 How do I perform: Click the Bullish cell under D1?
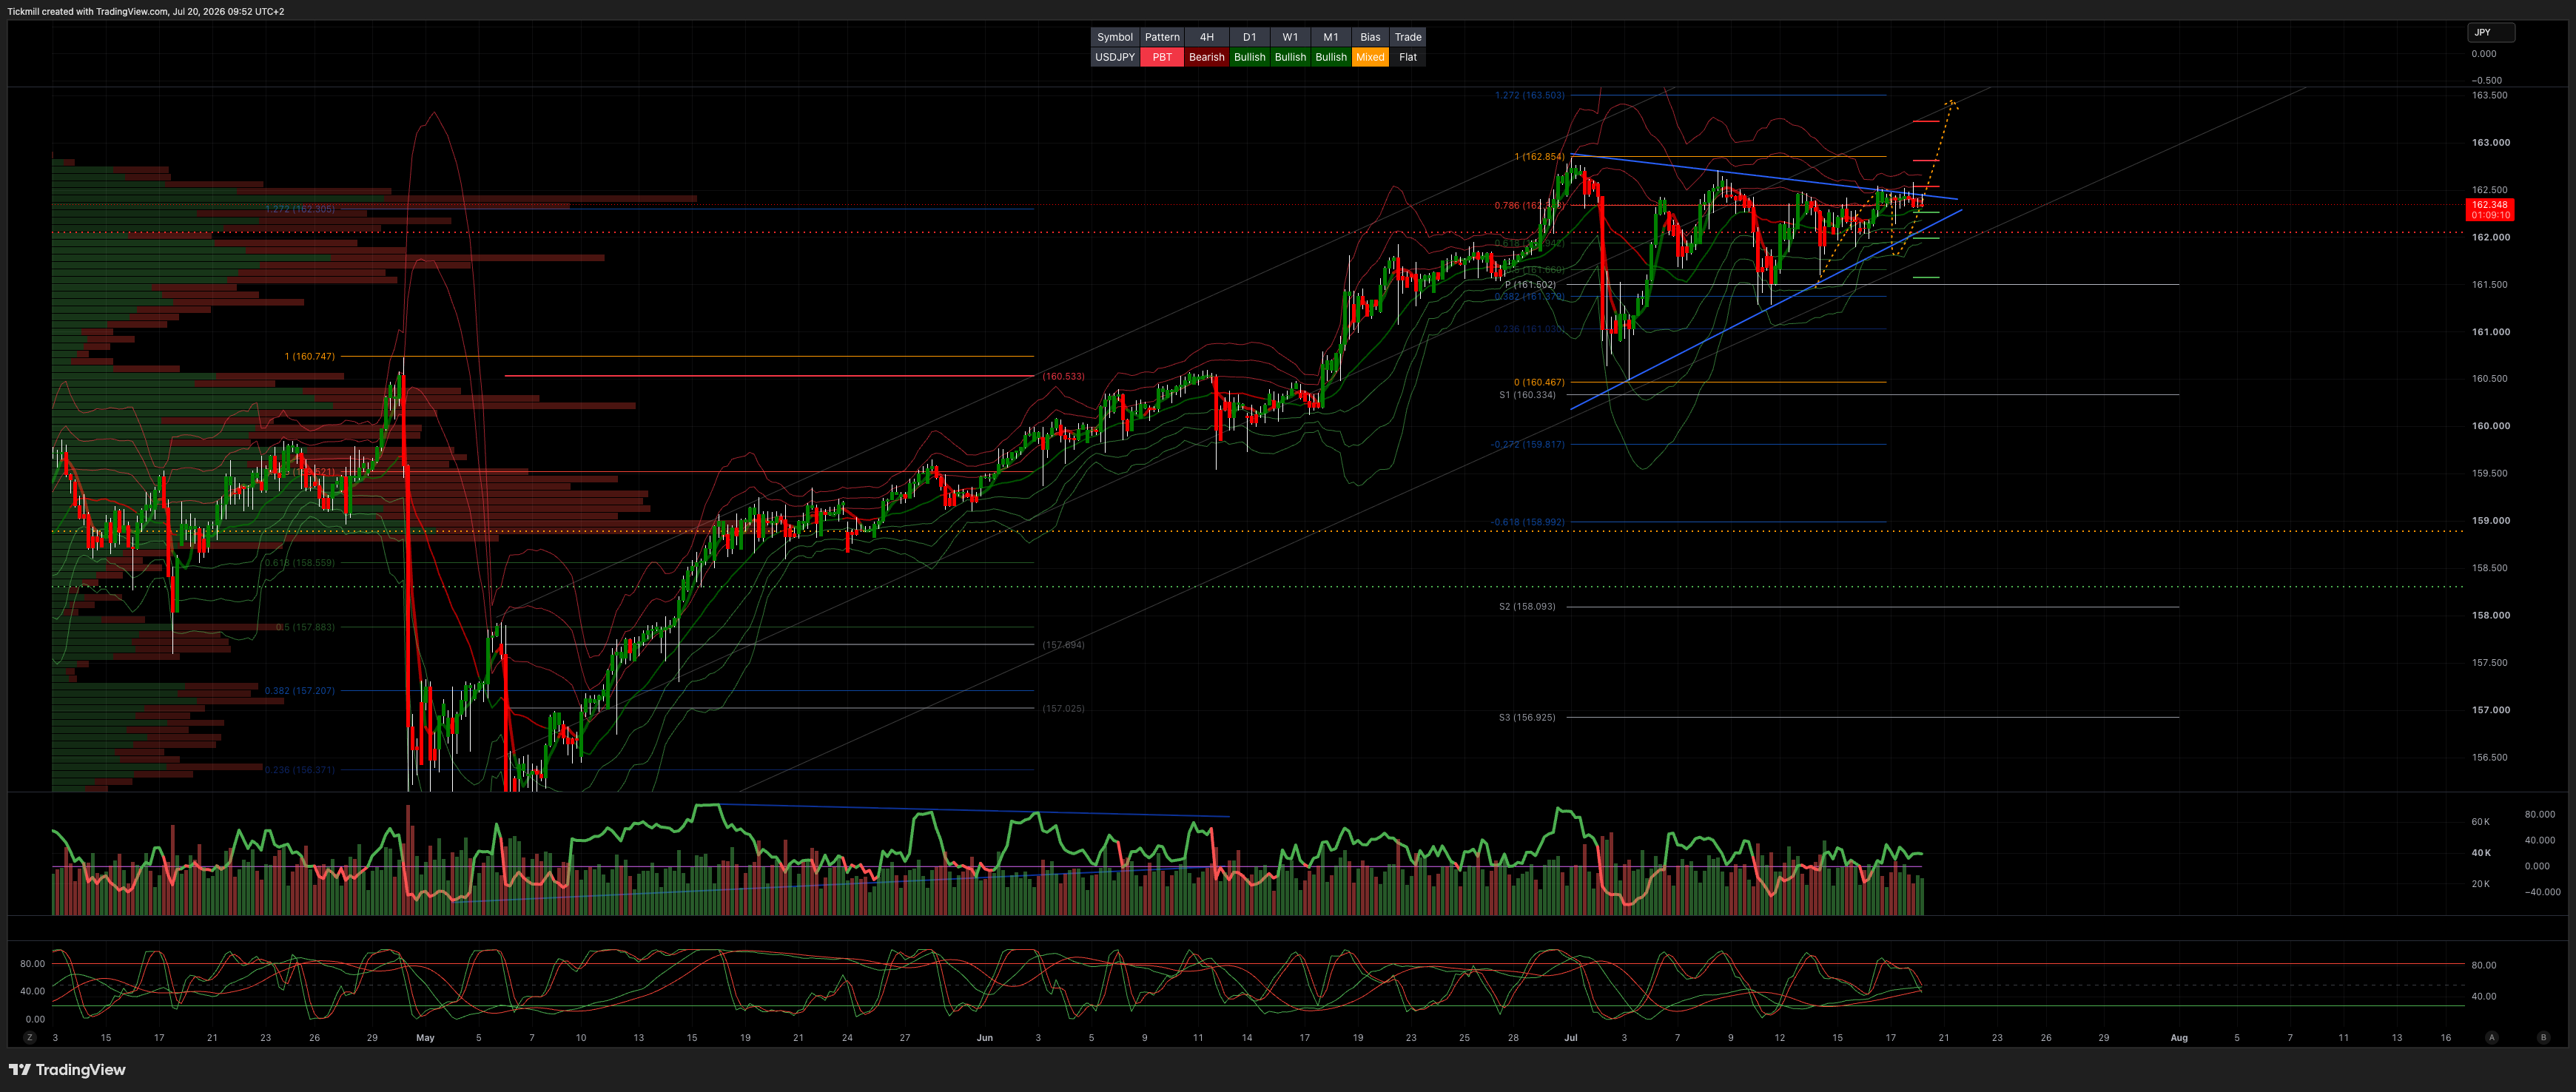click(x=1249, y=57)
